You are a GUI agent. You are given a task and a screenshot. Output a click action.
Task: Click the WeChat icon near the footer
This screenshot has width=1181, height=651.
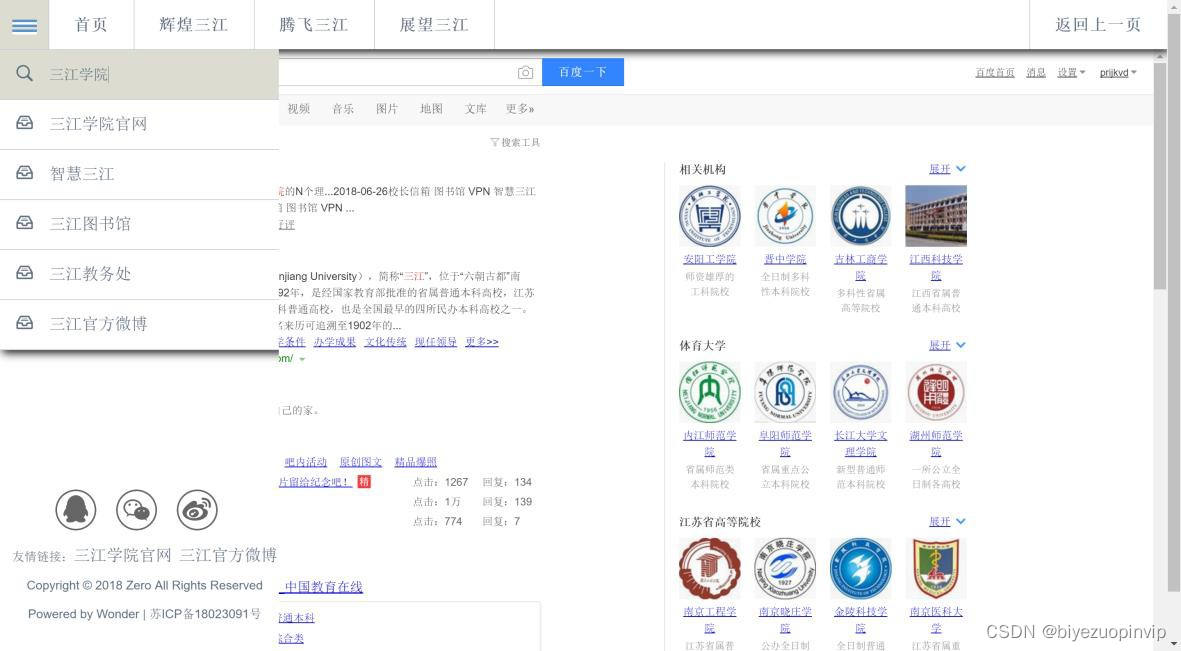[x=136, y=510]
